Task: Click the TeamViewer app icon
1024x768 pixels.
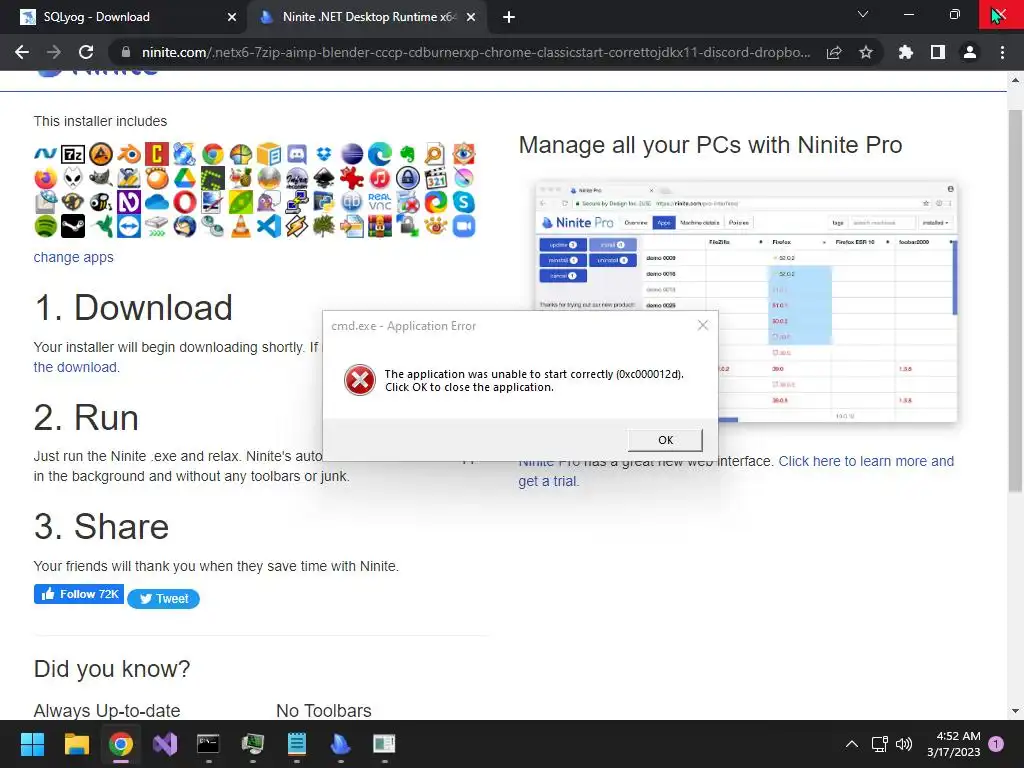Action: pos(129,225)
